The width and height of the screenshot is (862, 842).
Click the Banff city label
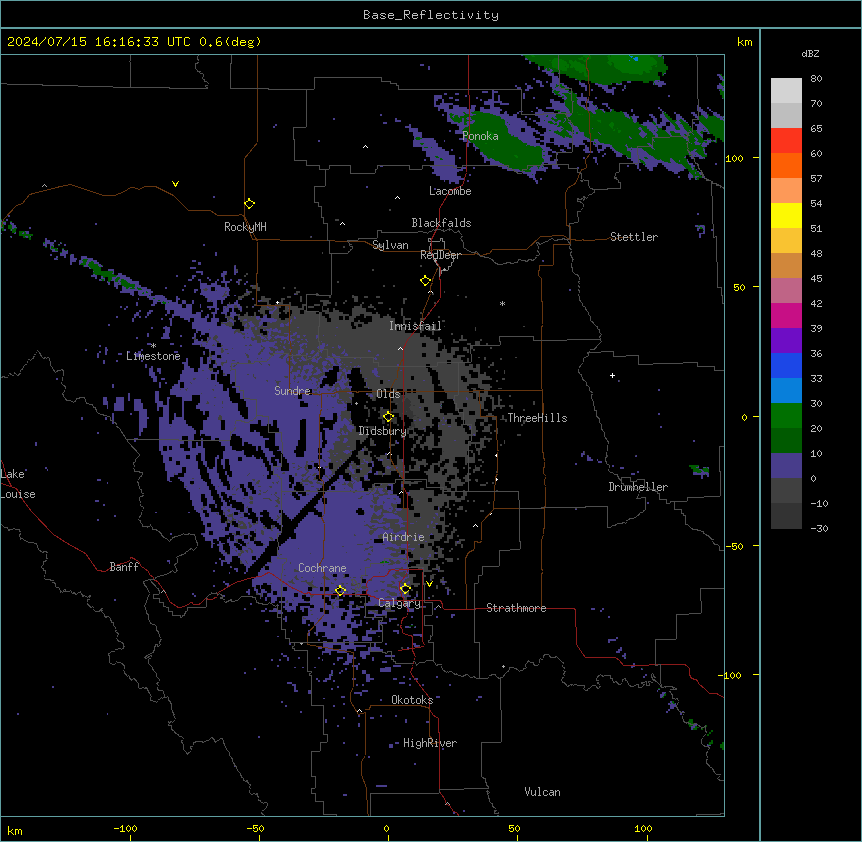[x=124, y=567]
